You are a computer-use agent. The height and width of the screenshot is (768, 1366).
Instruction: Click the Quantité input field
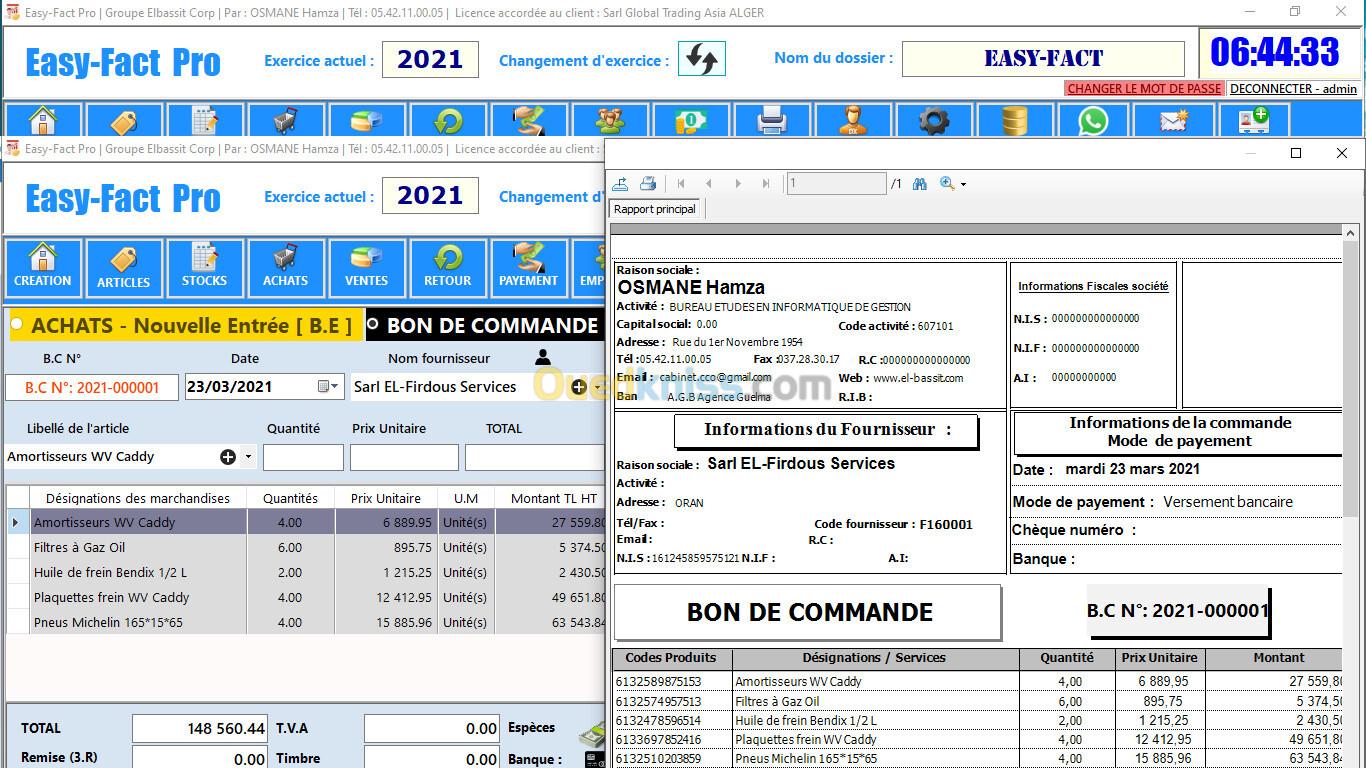[x=303, y=458]
